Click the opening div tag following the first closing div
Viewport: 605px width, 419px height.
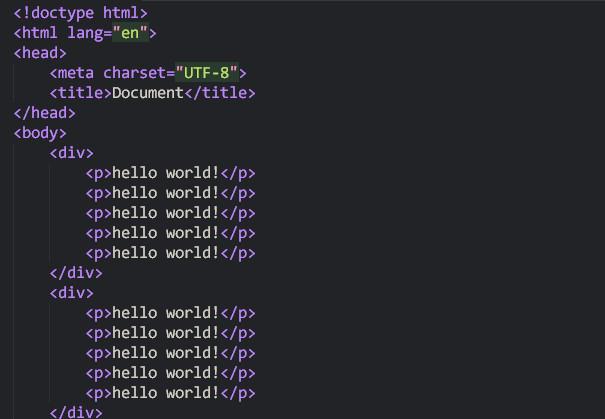tap(72, 293)
